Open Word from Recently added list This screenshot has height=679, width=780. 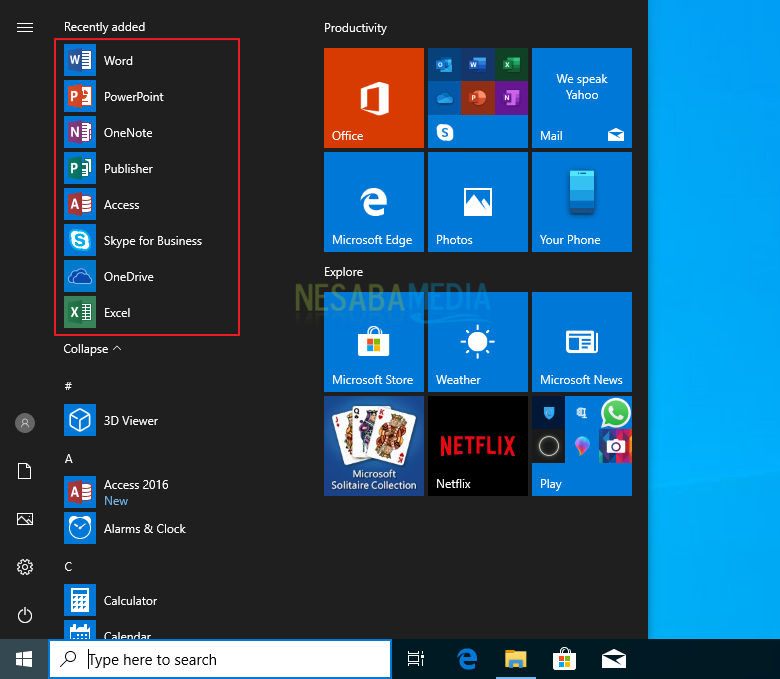click(x=147, y=61)
